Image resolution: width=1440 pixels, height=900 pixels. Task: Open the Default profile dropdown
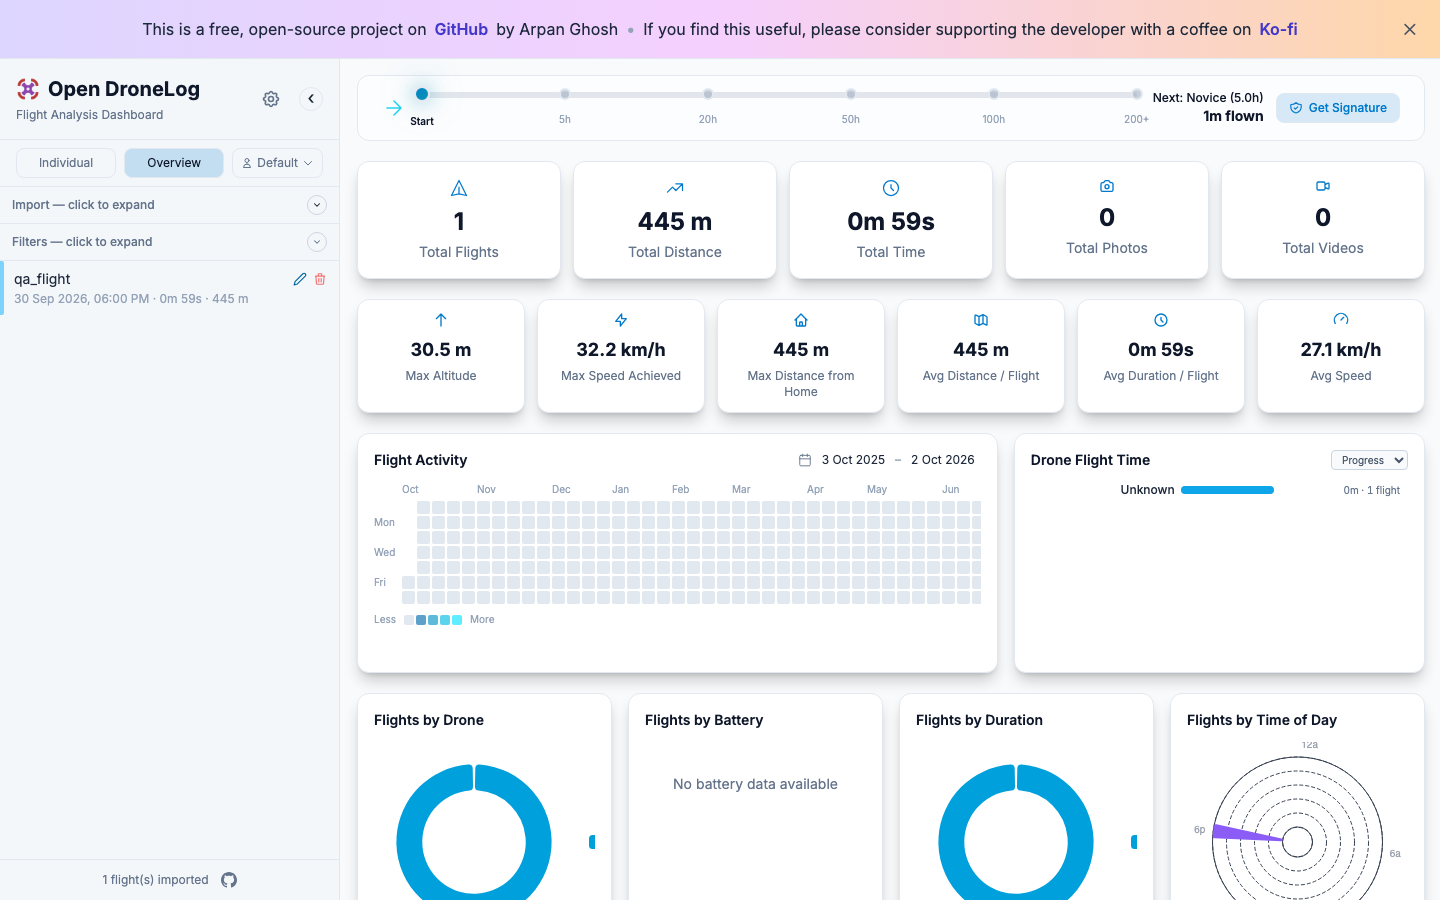pos(277,163)
